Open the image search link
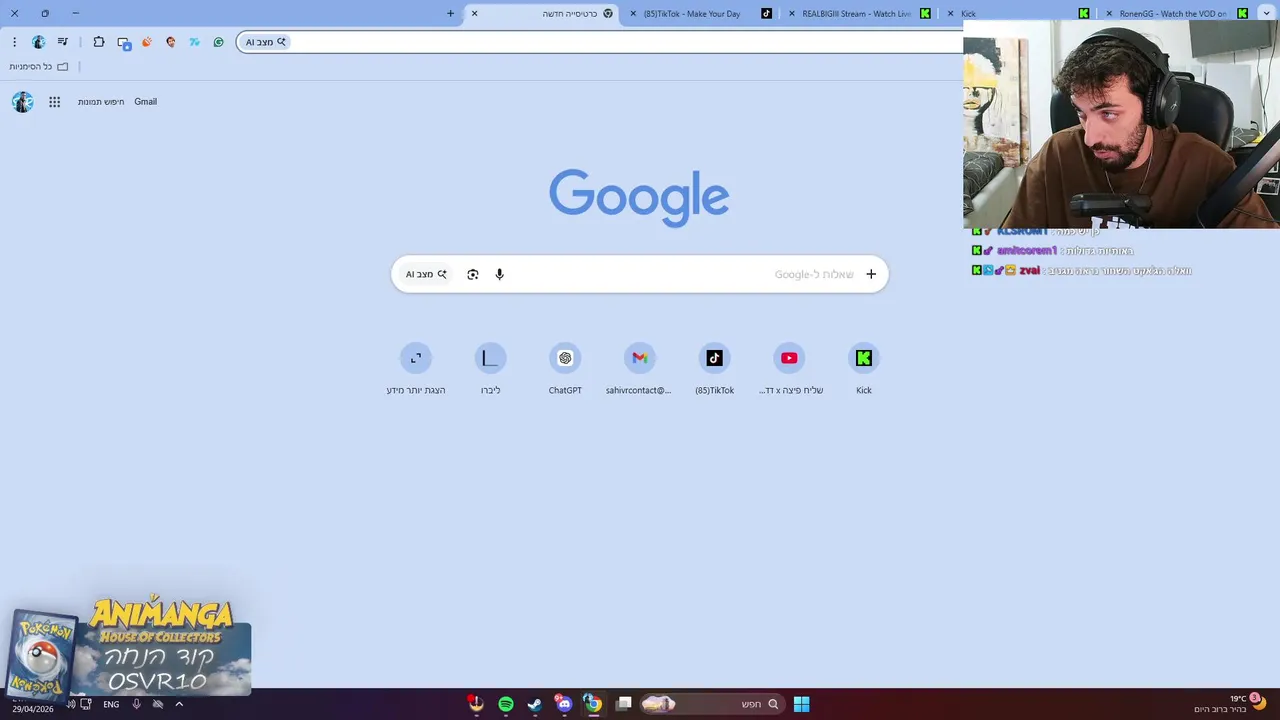 pyautogui.click(x=101, y=102)
